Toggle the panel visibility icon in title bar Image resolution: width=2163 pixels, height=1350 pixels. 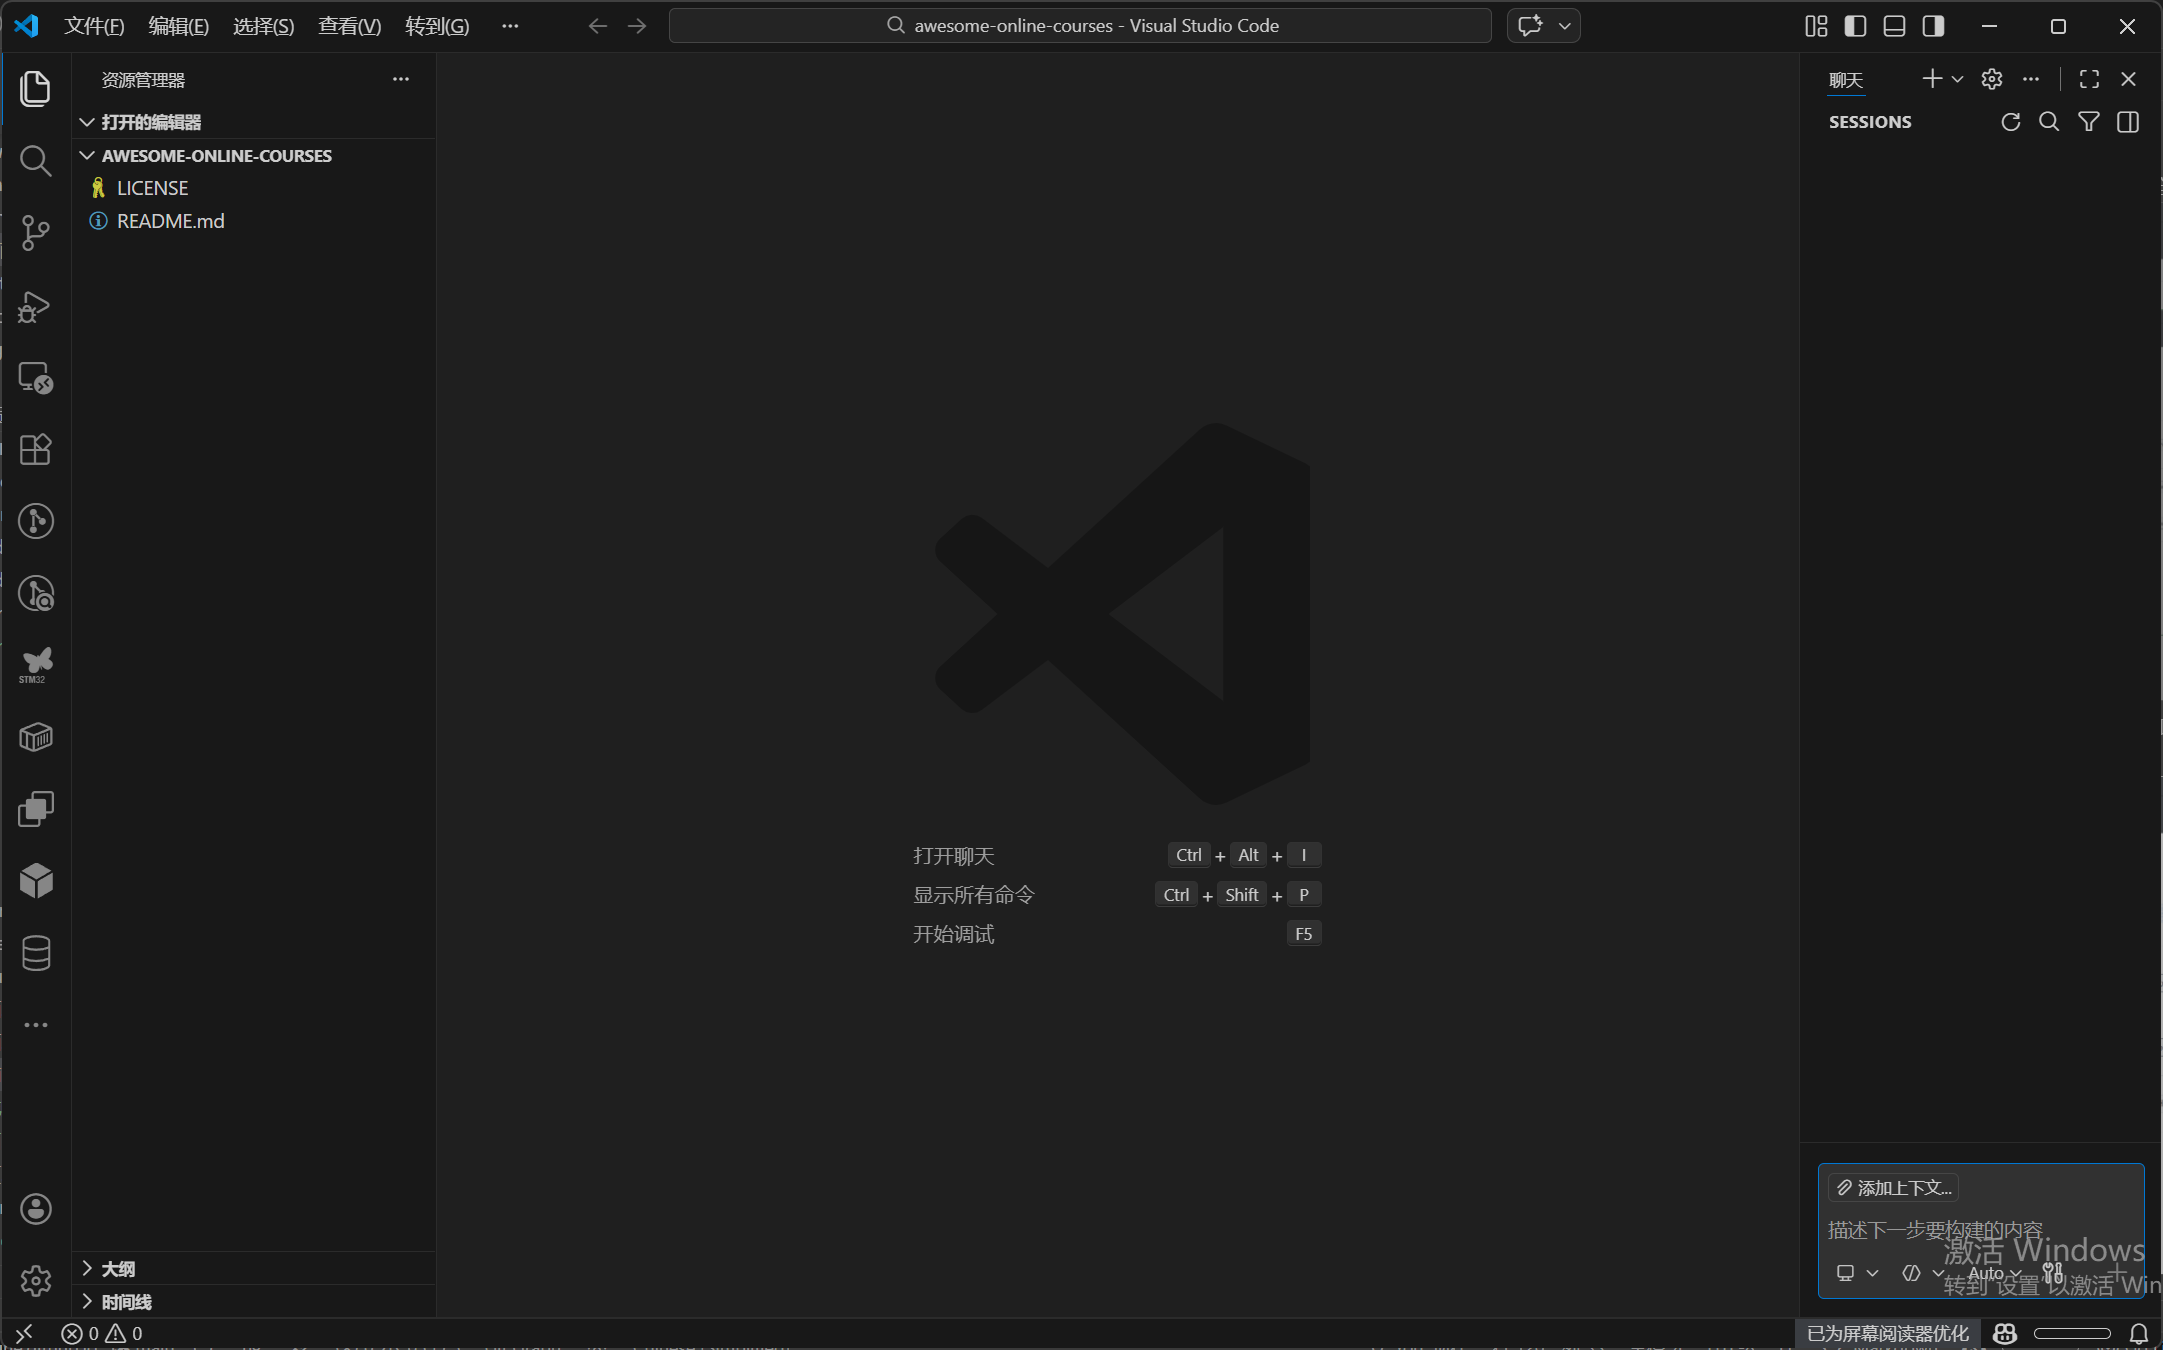(x=1893, y=26)
